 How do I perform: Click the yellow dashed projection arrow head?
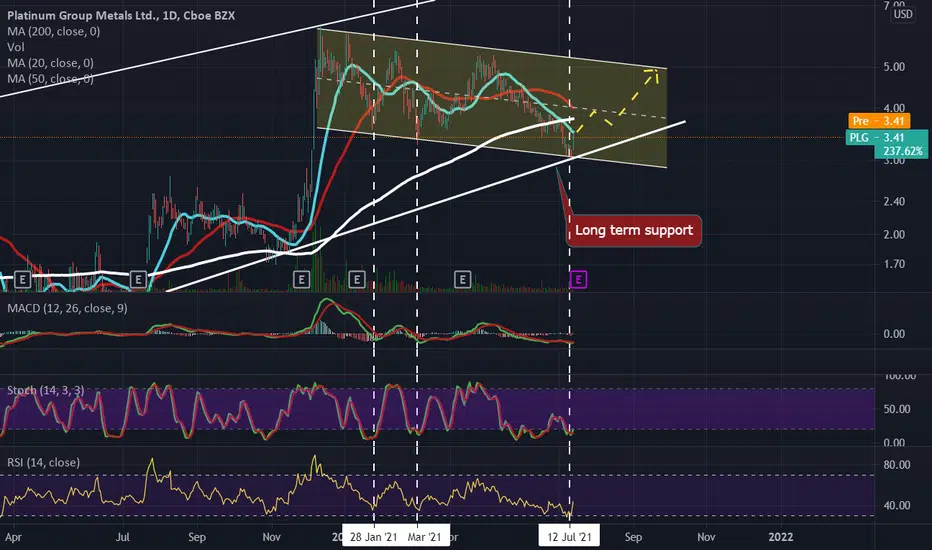653,75
